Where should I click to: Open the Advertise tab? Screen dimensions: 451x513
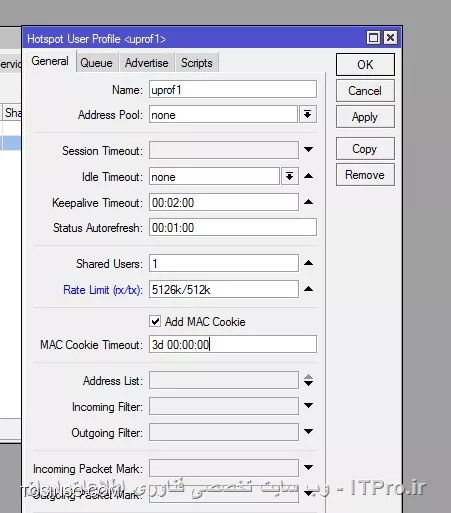coord(146,63)
